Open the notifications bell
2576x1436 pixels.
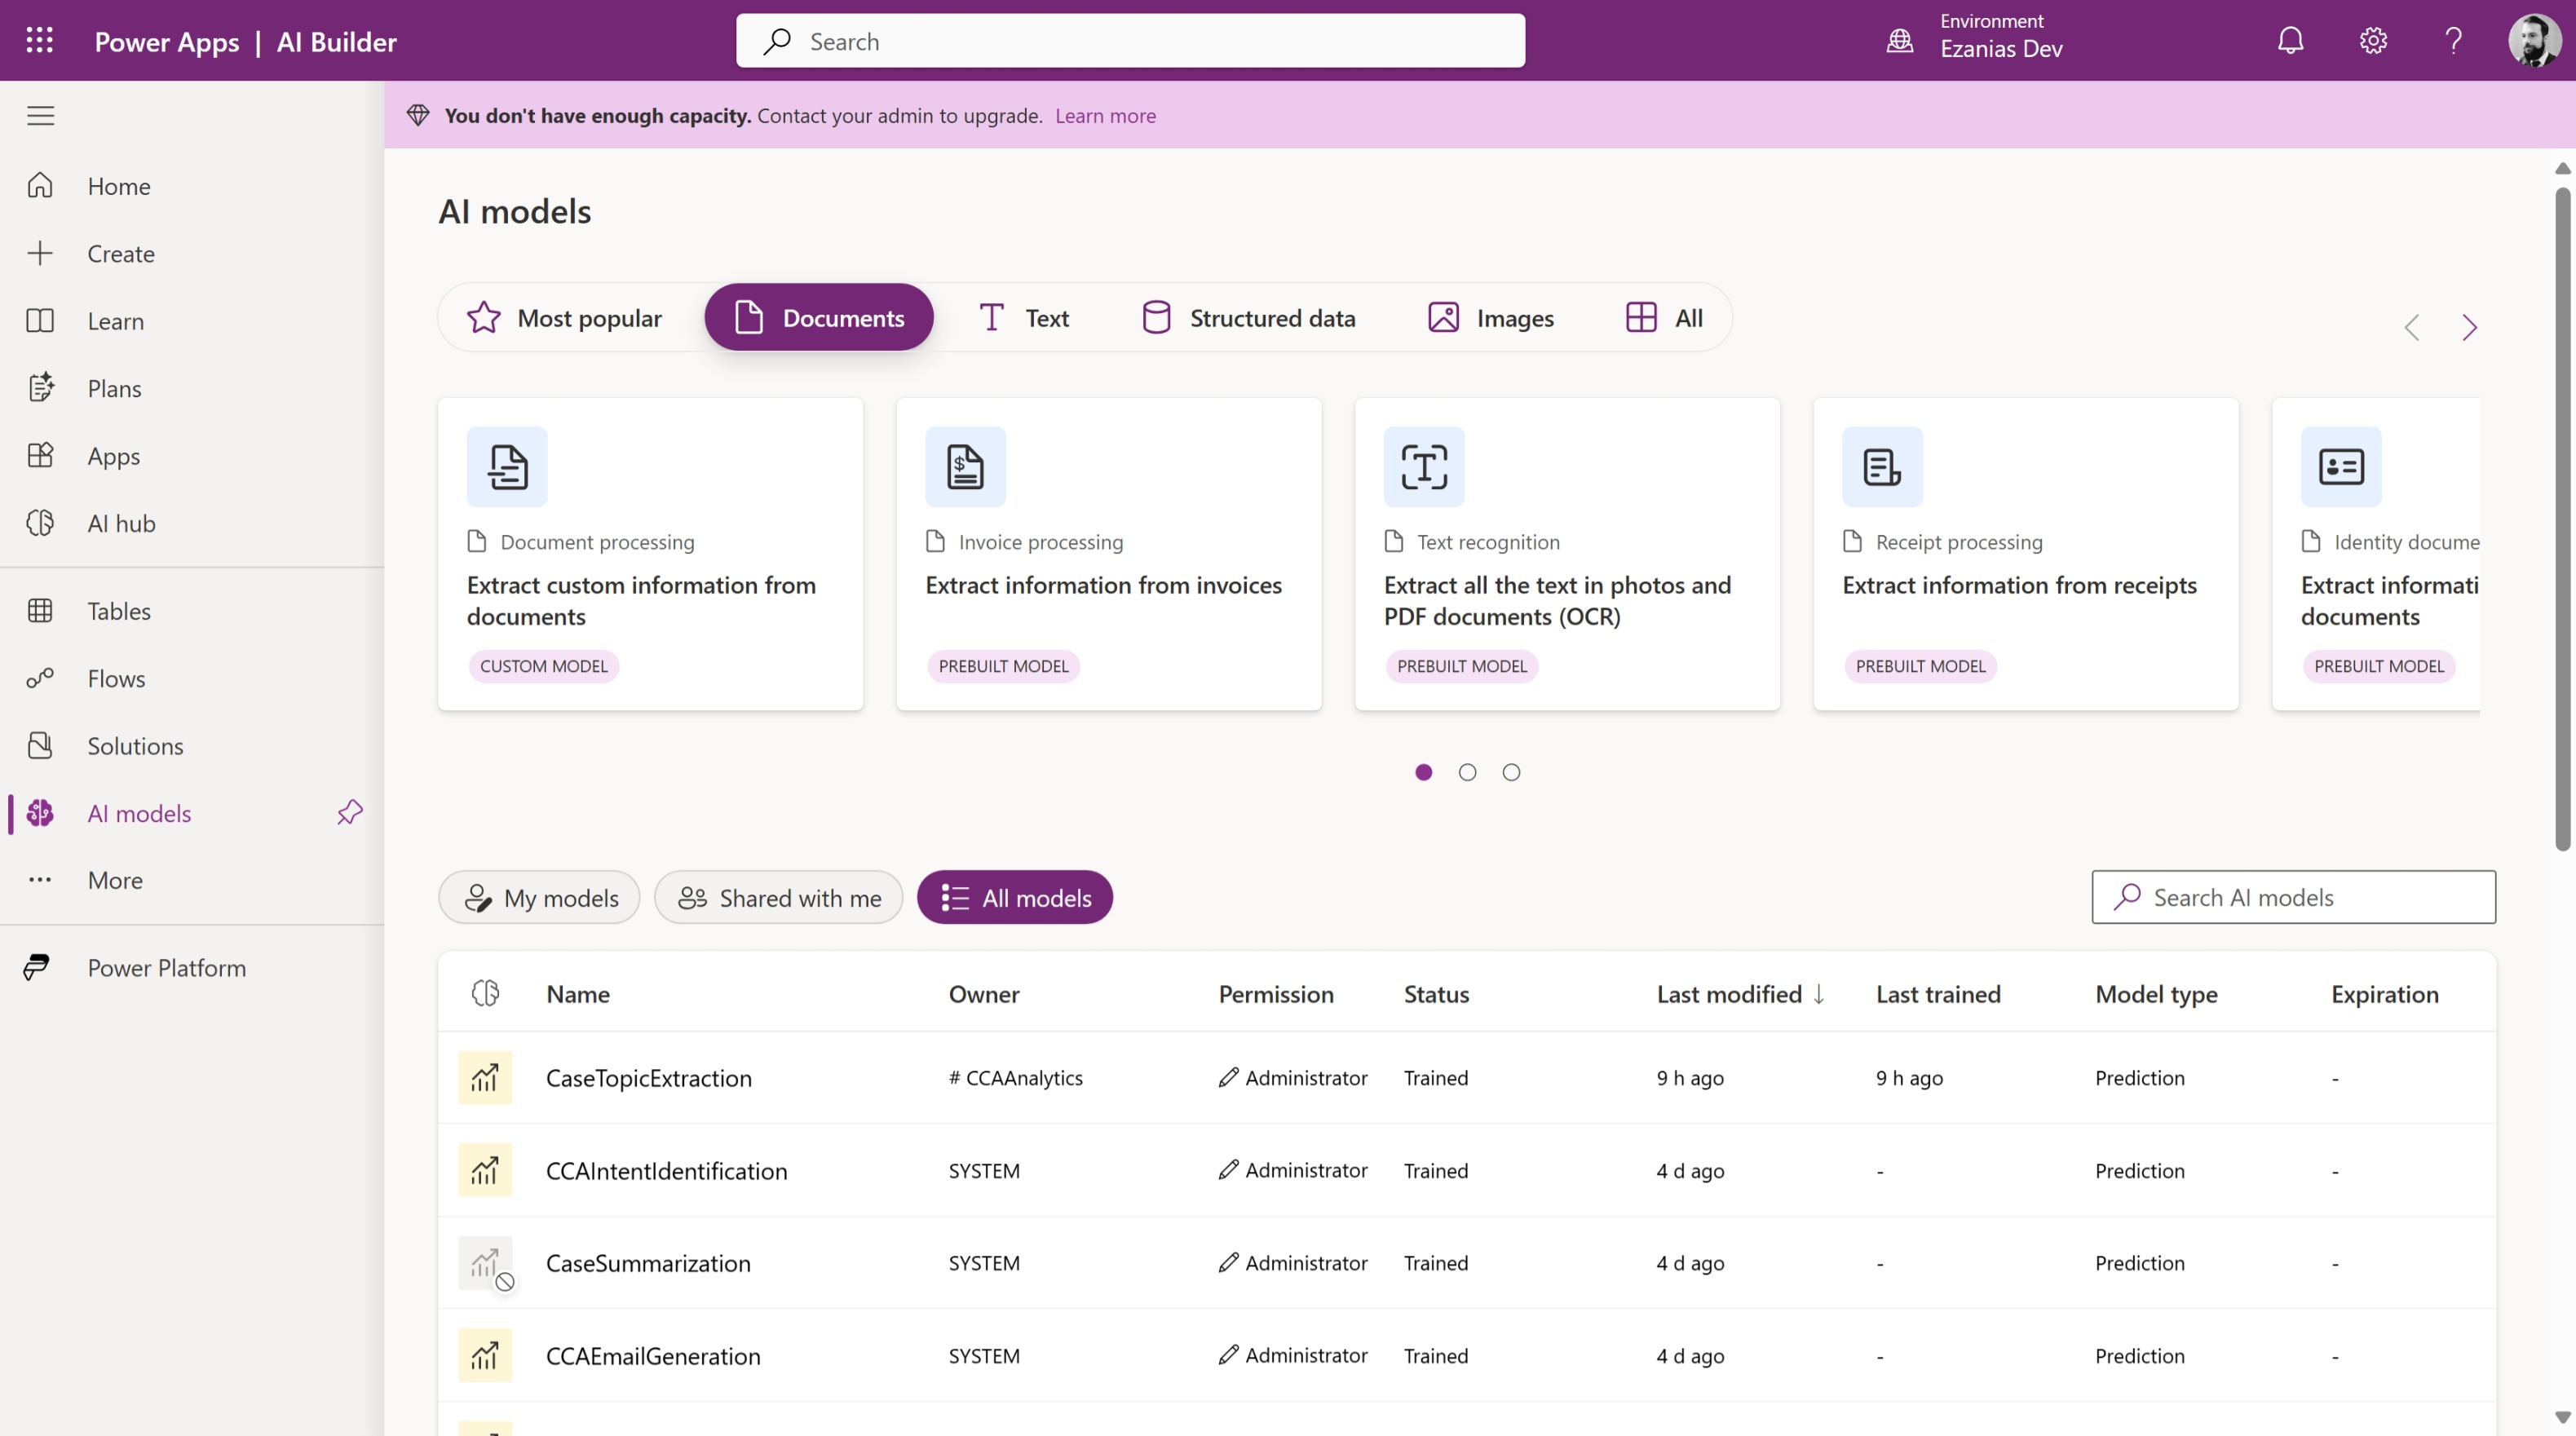click(2290, 40)
